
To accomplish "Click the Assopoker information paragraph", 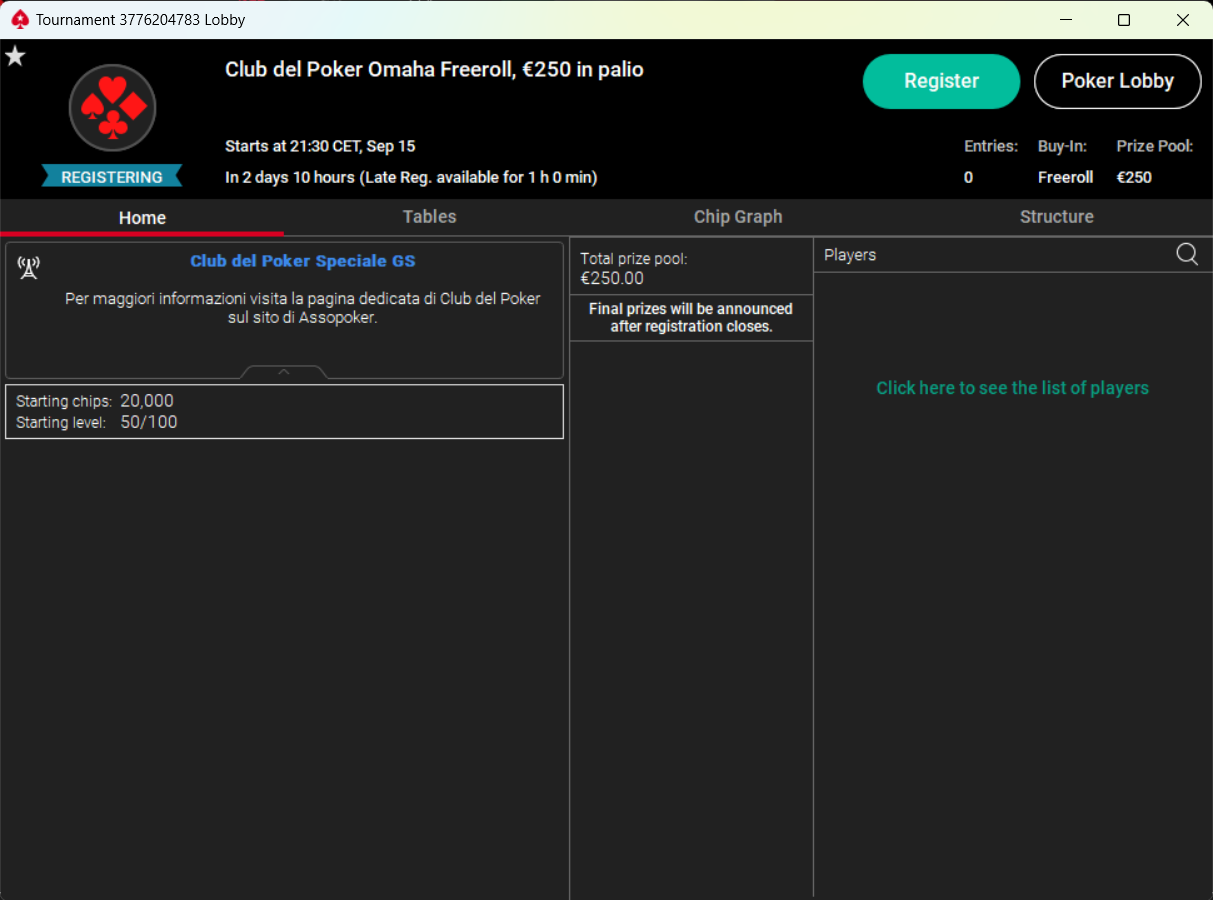I will pyautogui.click(x=303, y=308).
